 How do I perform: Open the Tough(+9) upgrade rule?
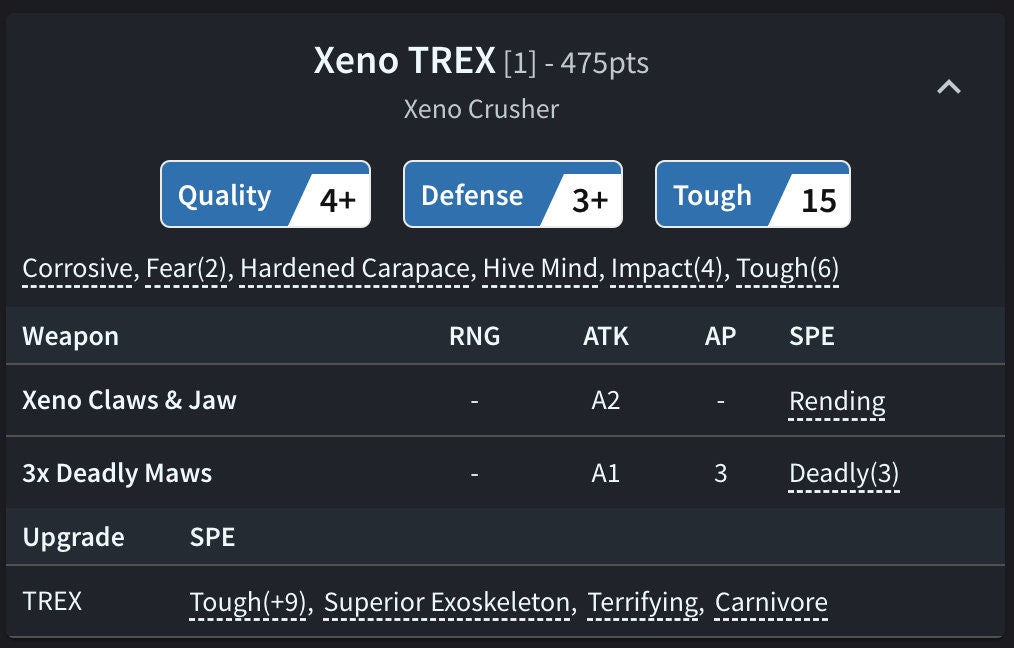pos(247,602)
